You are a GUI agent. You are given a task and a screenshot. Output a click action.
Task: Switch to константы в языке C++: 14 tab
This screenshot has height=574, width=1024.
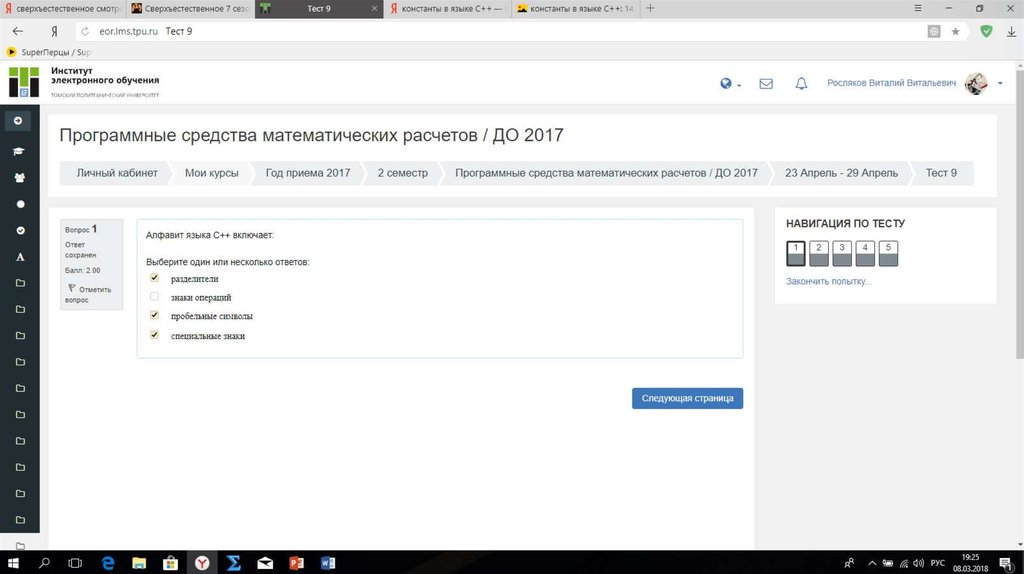[576, 8]
